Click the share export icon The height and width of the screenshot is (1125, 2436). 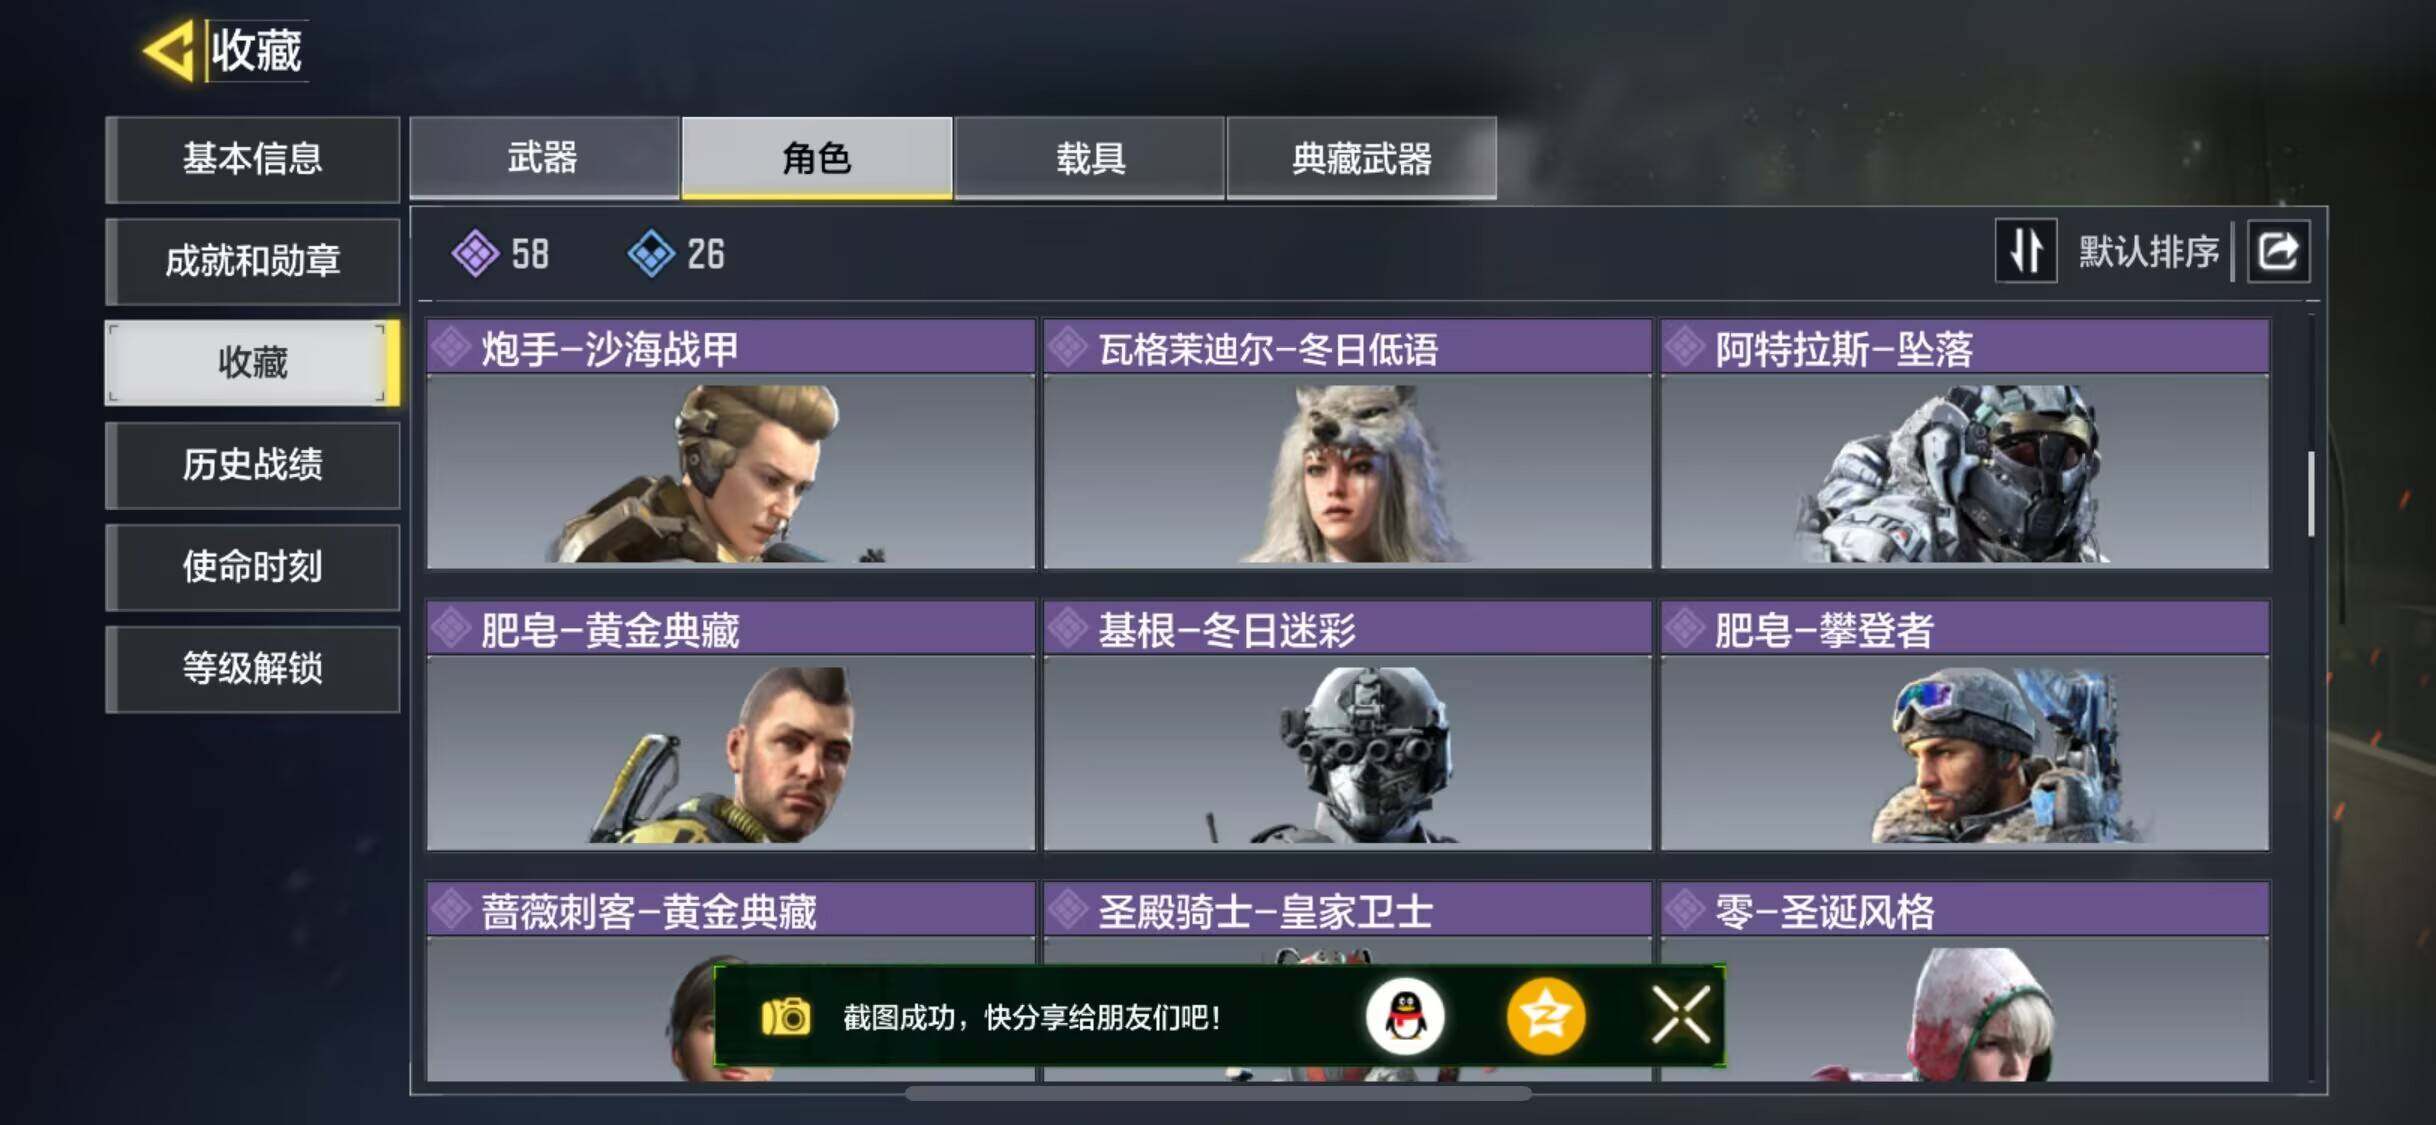point(2279,251)
